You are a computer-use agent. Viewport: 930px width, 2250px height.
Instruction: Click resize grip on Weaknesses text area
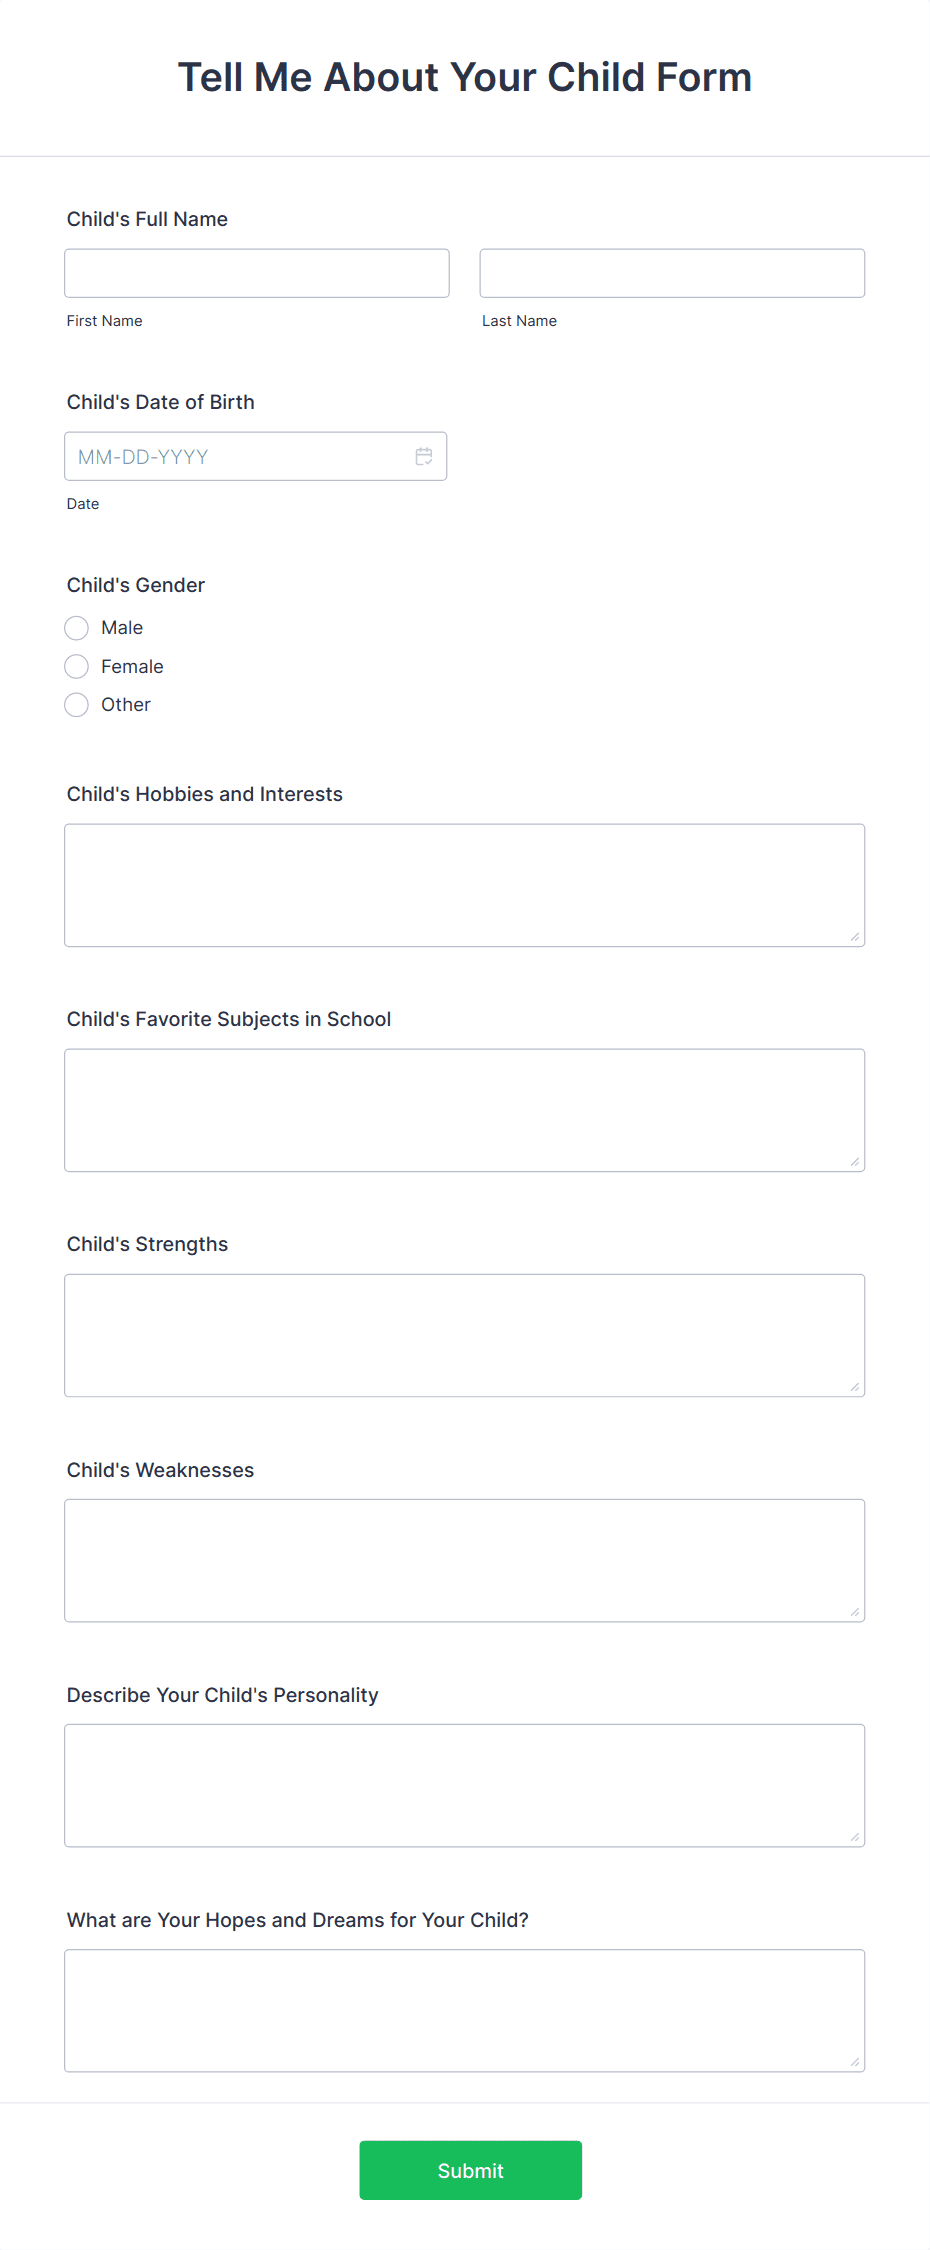pos(855,1612)
